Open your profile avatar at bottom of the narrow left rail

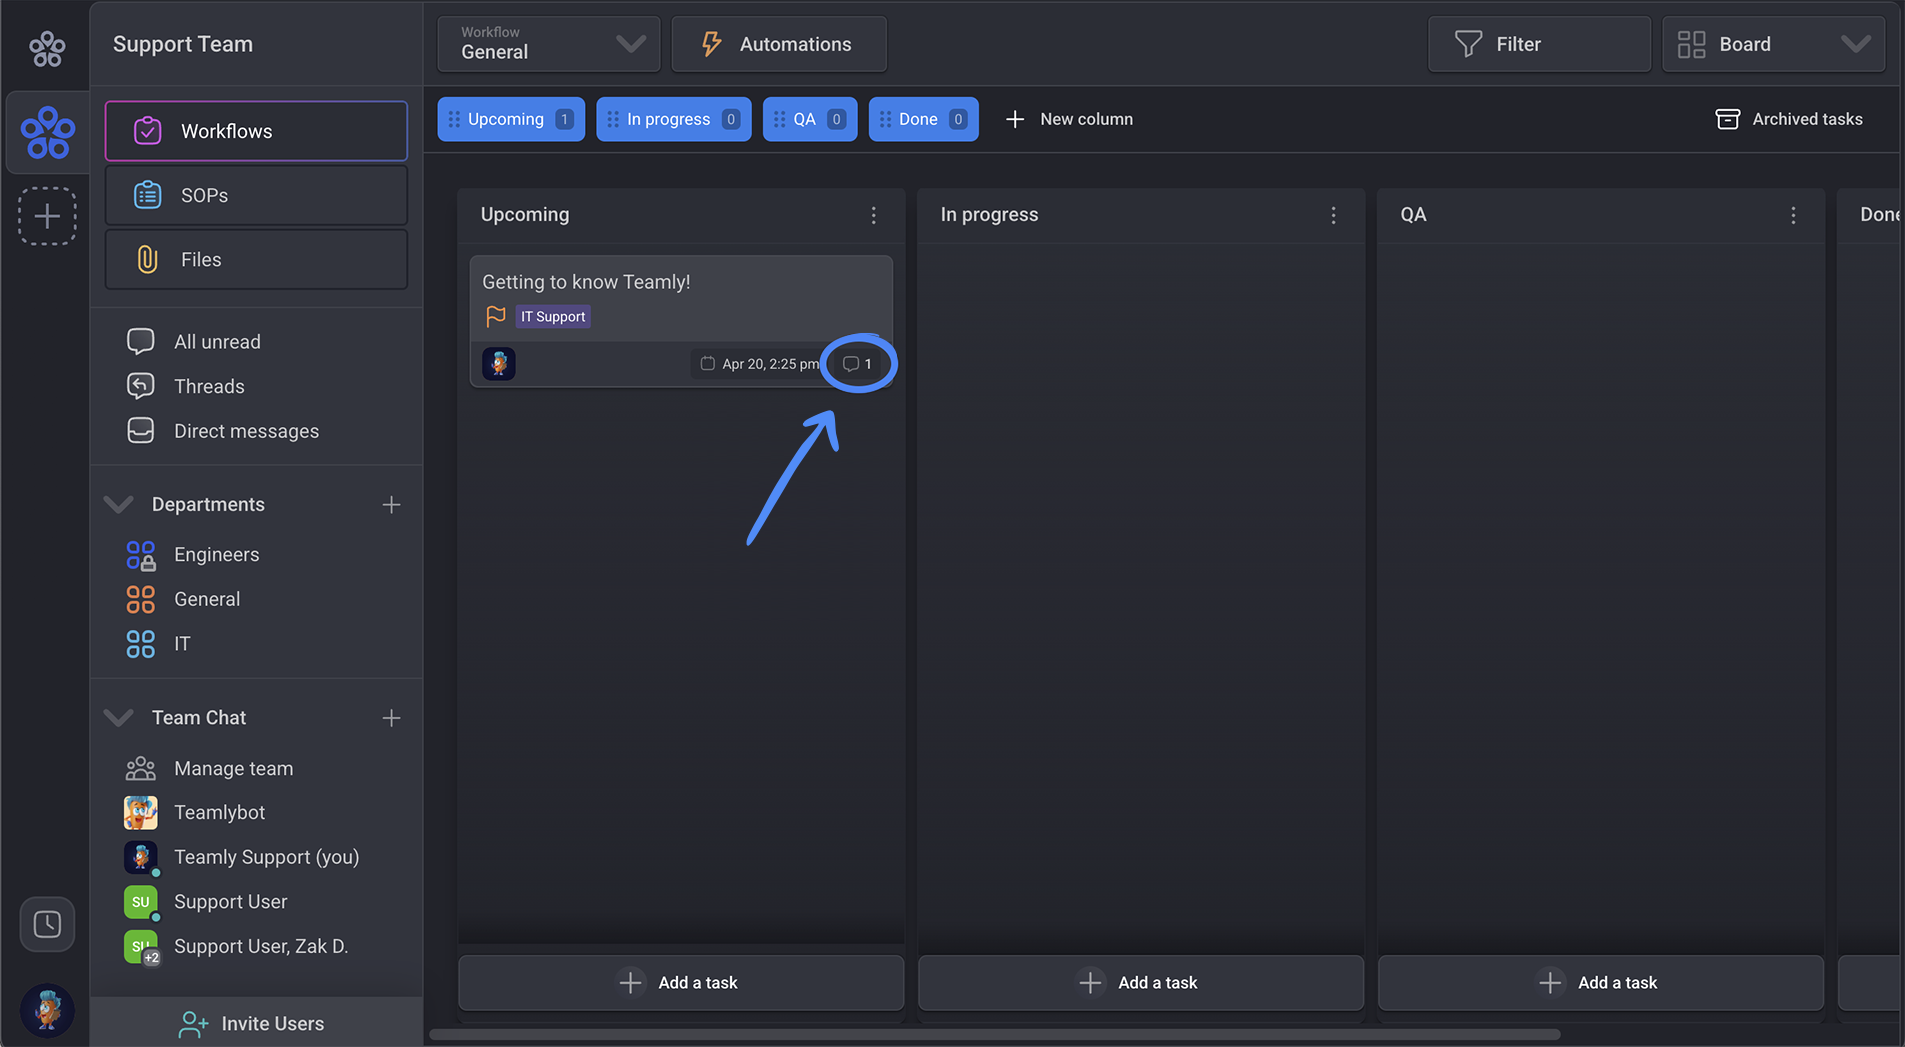pyautogui.click(x=47, y=1009)
